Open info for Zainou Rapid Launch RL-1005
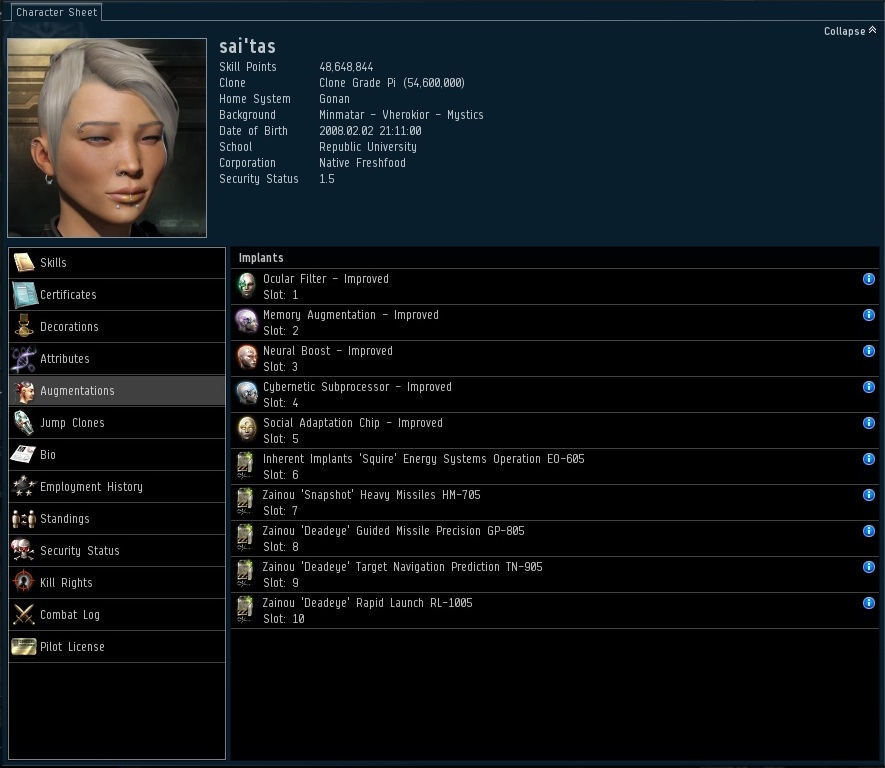This screenshot has height=768, width=885. (869, 603)
